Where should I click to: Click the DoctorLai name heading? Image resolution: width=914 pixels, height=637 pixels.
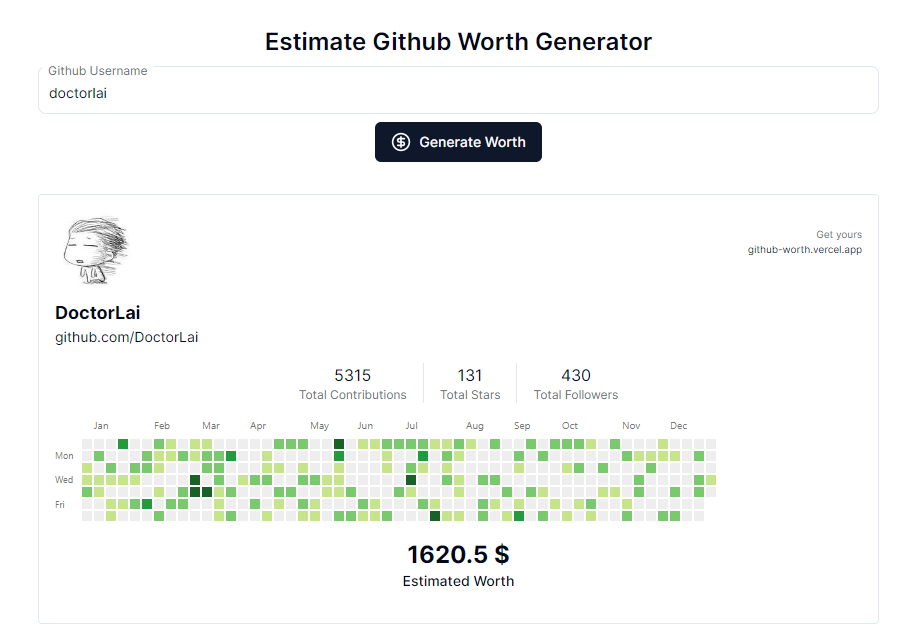98,313
